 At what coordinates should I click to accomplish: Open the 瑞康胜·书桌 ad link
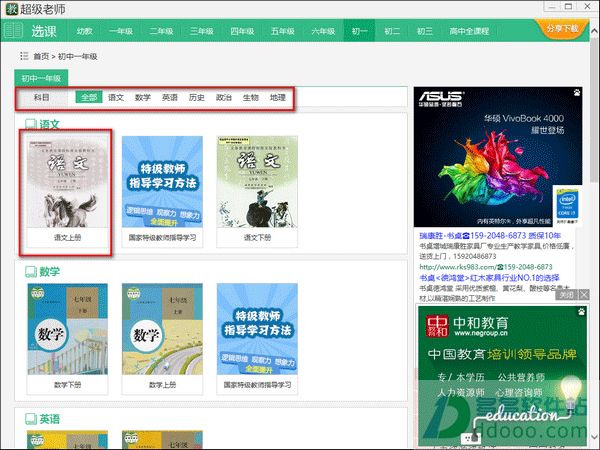pyautogui.click(x=490, y=235)
